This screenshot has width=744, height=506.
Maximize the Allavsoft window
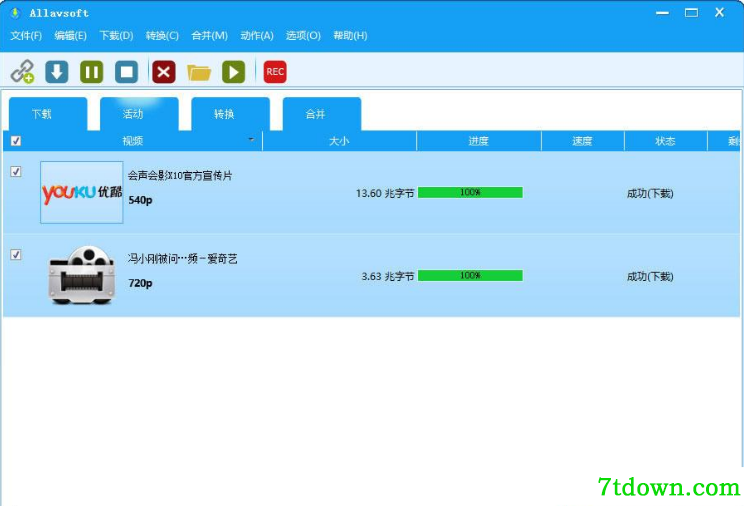tap(691, 13)
